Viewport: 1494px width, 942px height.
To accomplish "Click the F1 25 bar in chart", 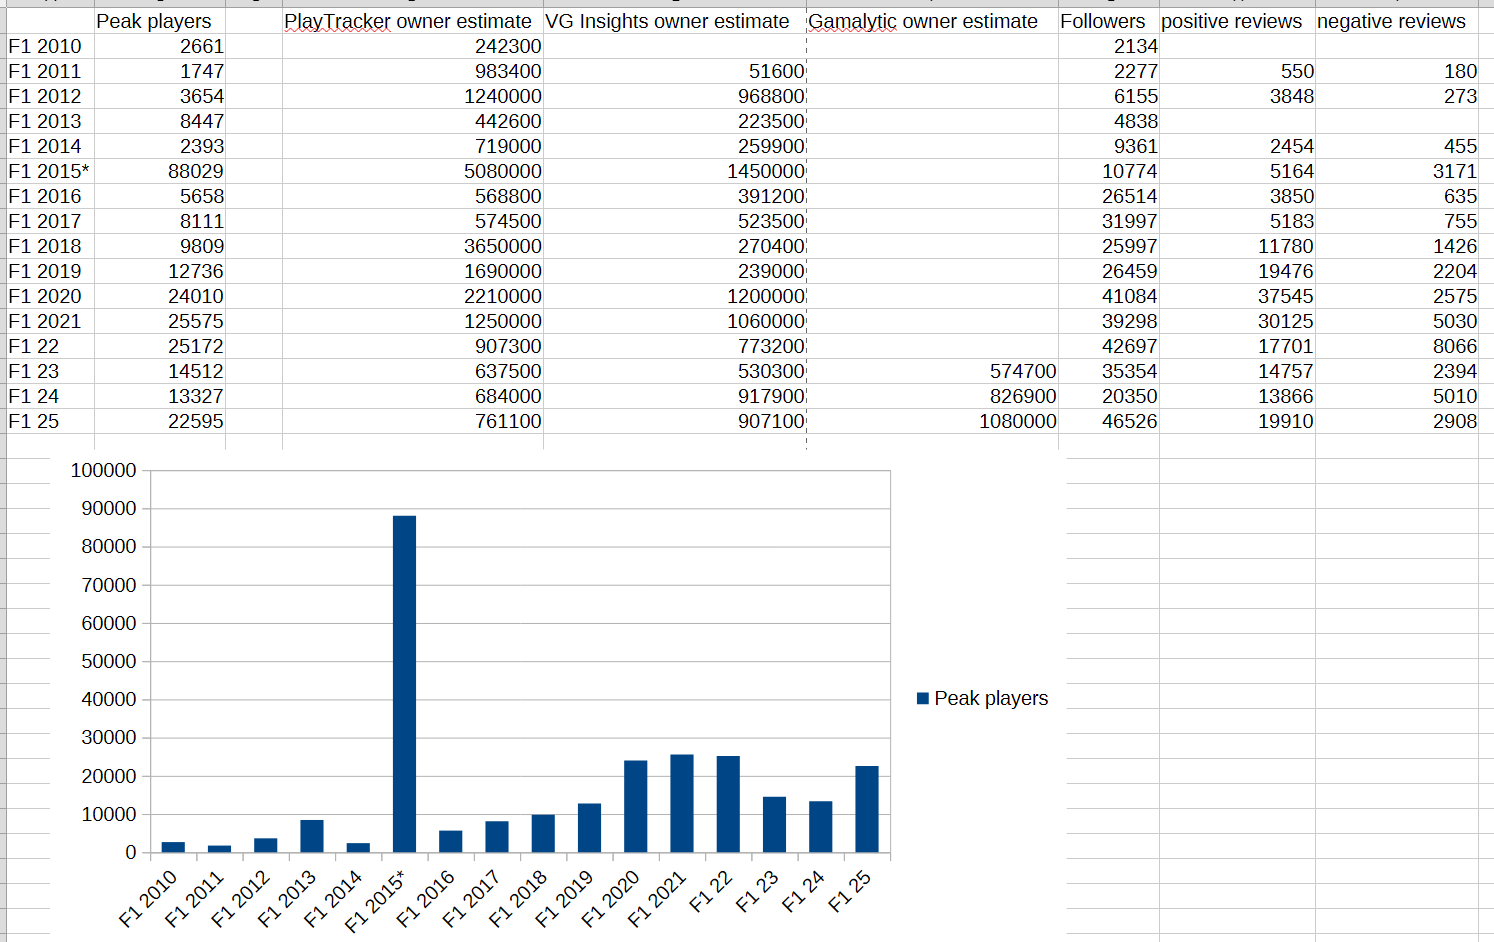I will tap(867, 809).
